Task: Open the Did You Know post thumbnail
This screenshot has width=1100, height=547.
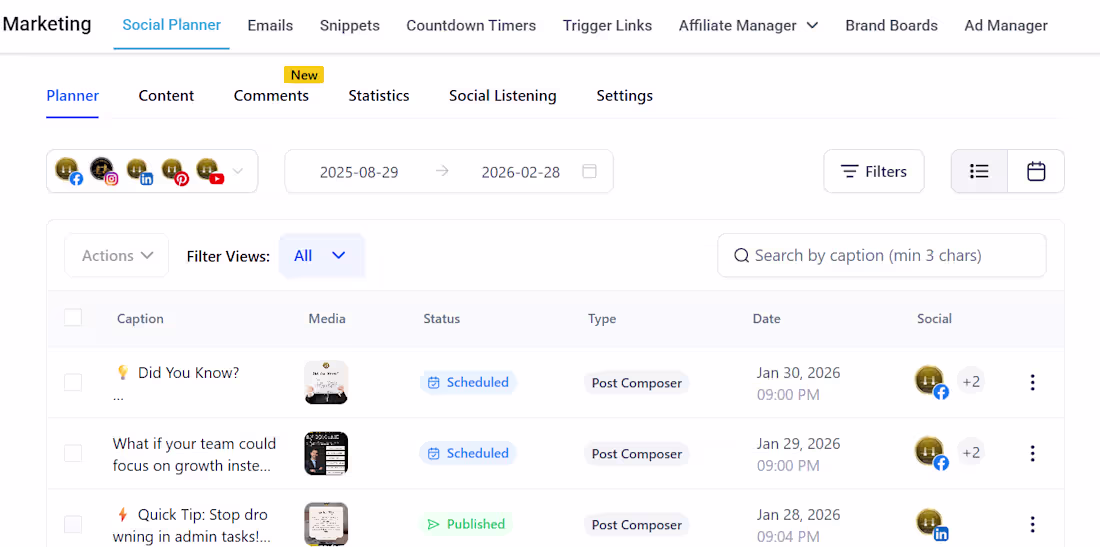Action: point(326,382)
